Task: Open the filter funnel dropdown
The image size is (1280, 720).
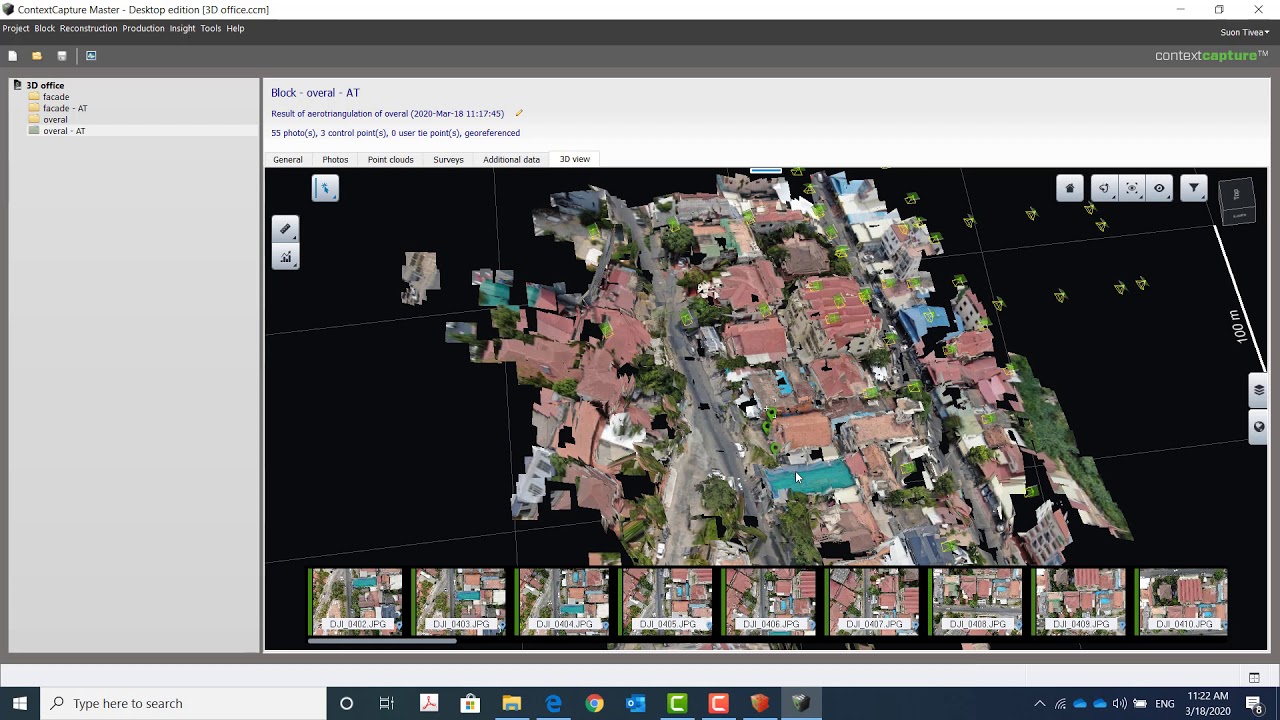Action: tap(1194, 188)
